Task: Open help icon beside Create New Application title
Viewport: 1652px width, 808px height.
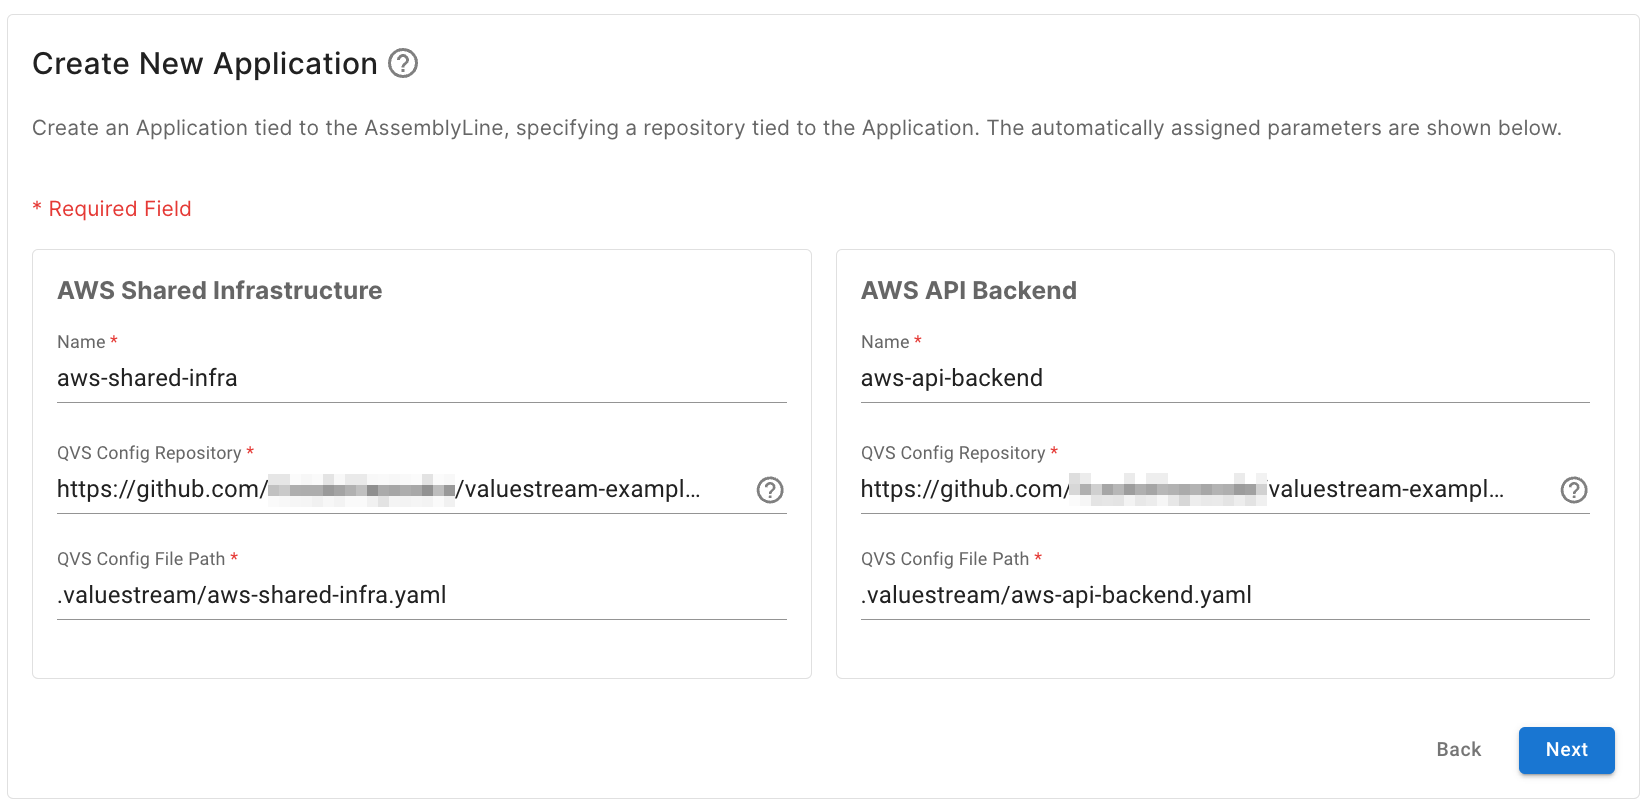Action: 403,63
